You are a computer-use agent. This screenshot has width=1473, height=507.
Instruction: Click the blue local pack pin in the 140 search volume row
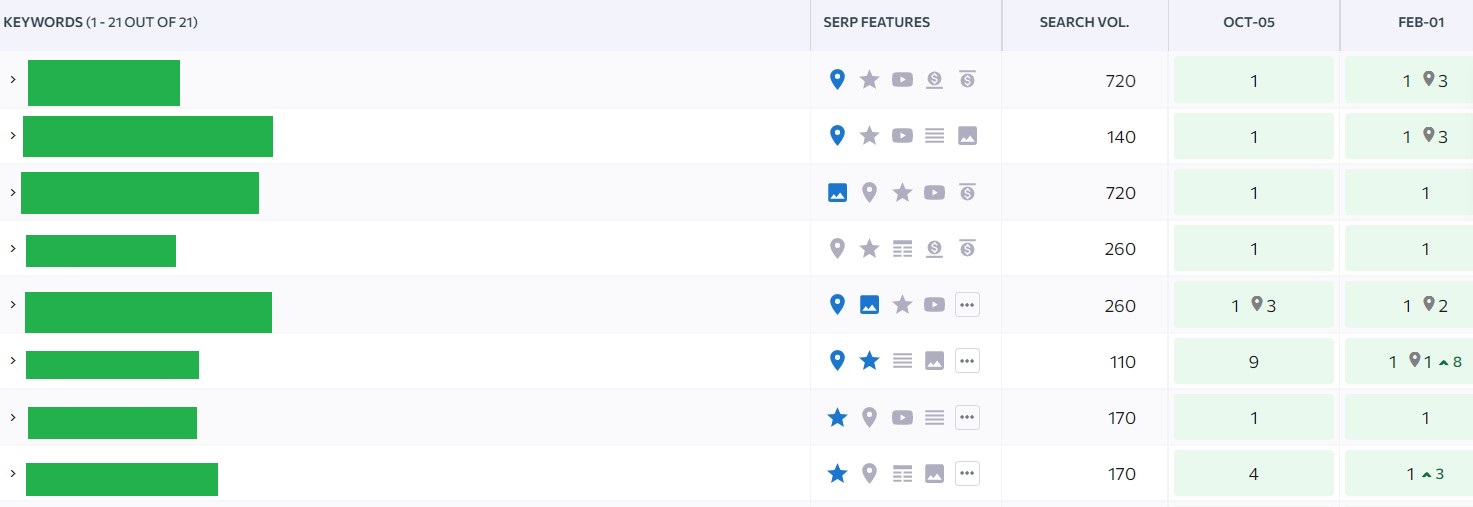click(838, 136)
